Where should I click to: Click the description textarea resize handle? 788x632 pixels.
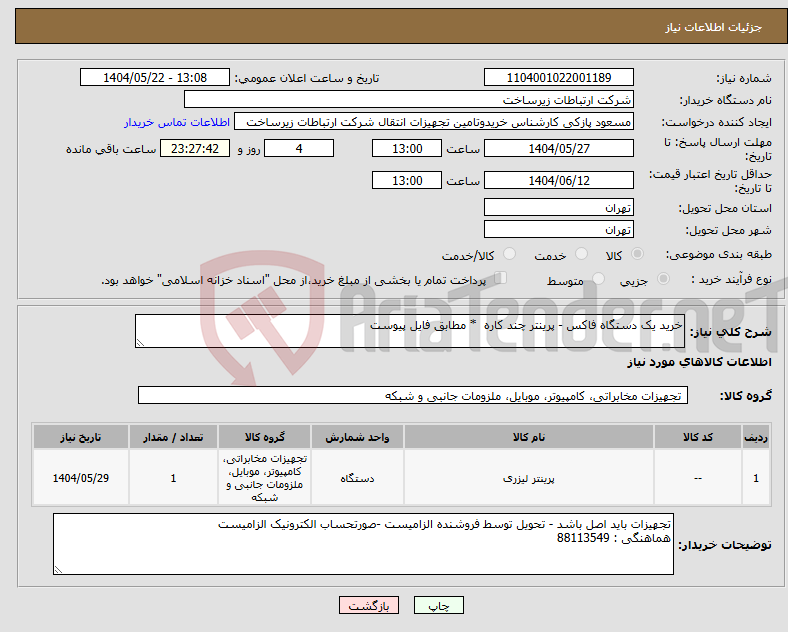coord(140,343)
